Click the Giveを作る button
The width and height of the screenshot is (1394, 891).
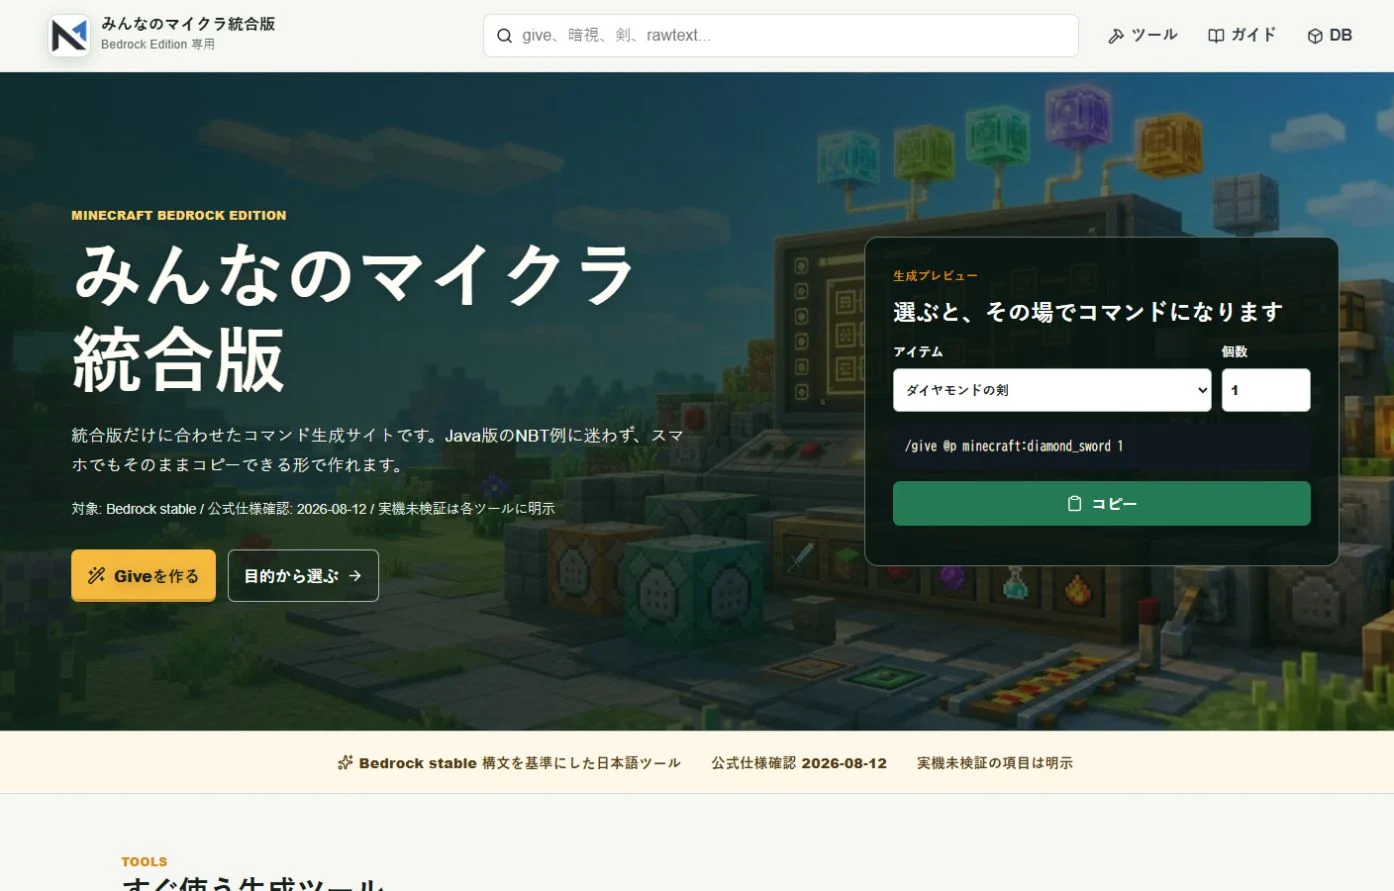point(143,575)
